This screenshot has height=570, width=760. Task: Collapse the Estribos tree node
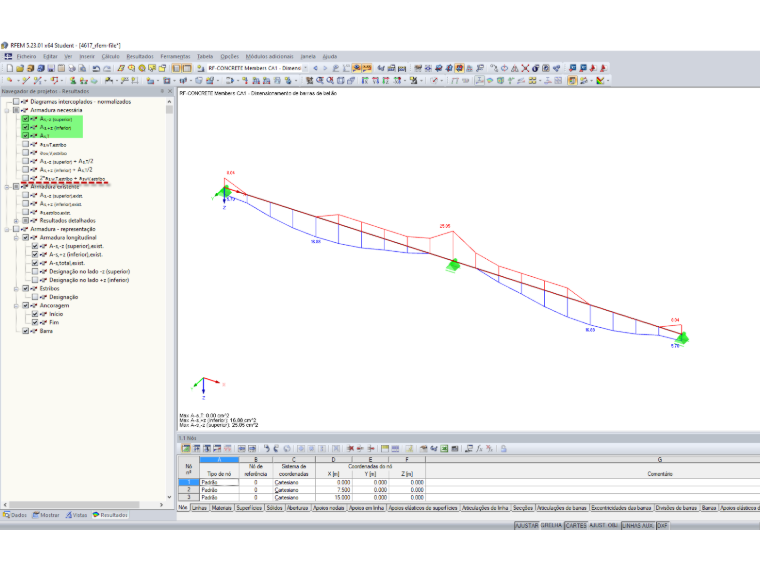pyautogui.click(x=16, y=288)
